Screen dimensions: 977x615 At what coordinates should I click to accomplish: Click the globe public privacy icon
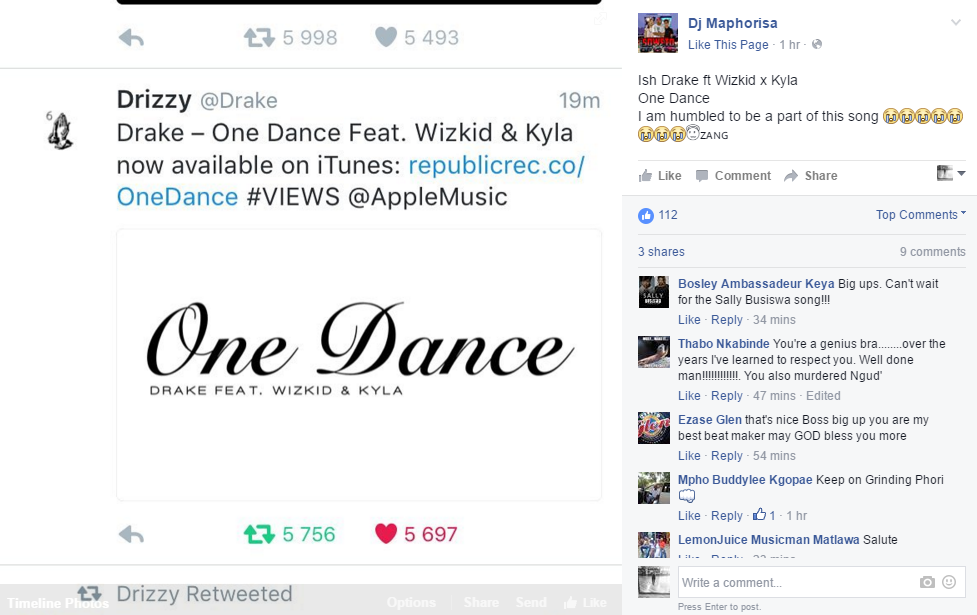(817, 44)
